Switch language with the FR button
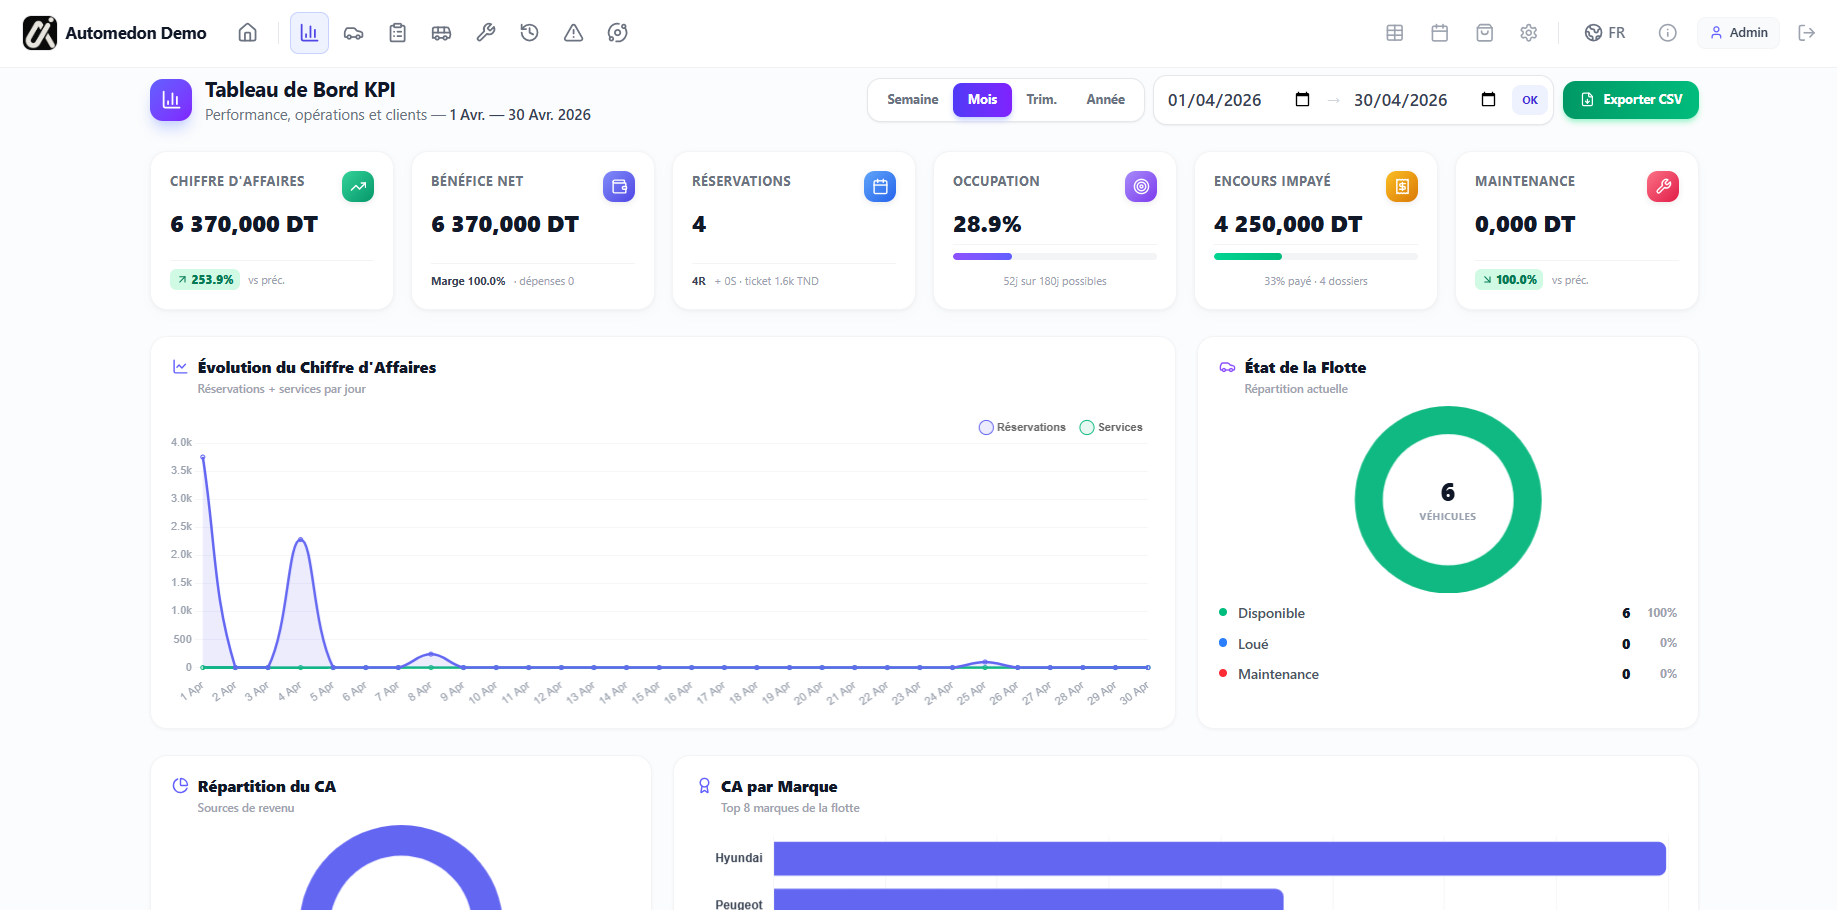Viewport: 1837px width, 910px height. pos(1605,33)
